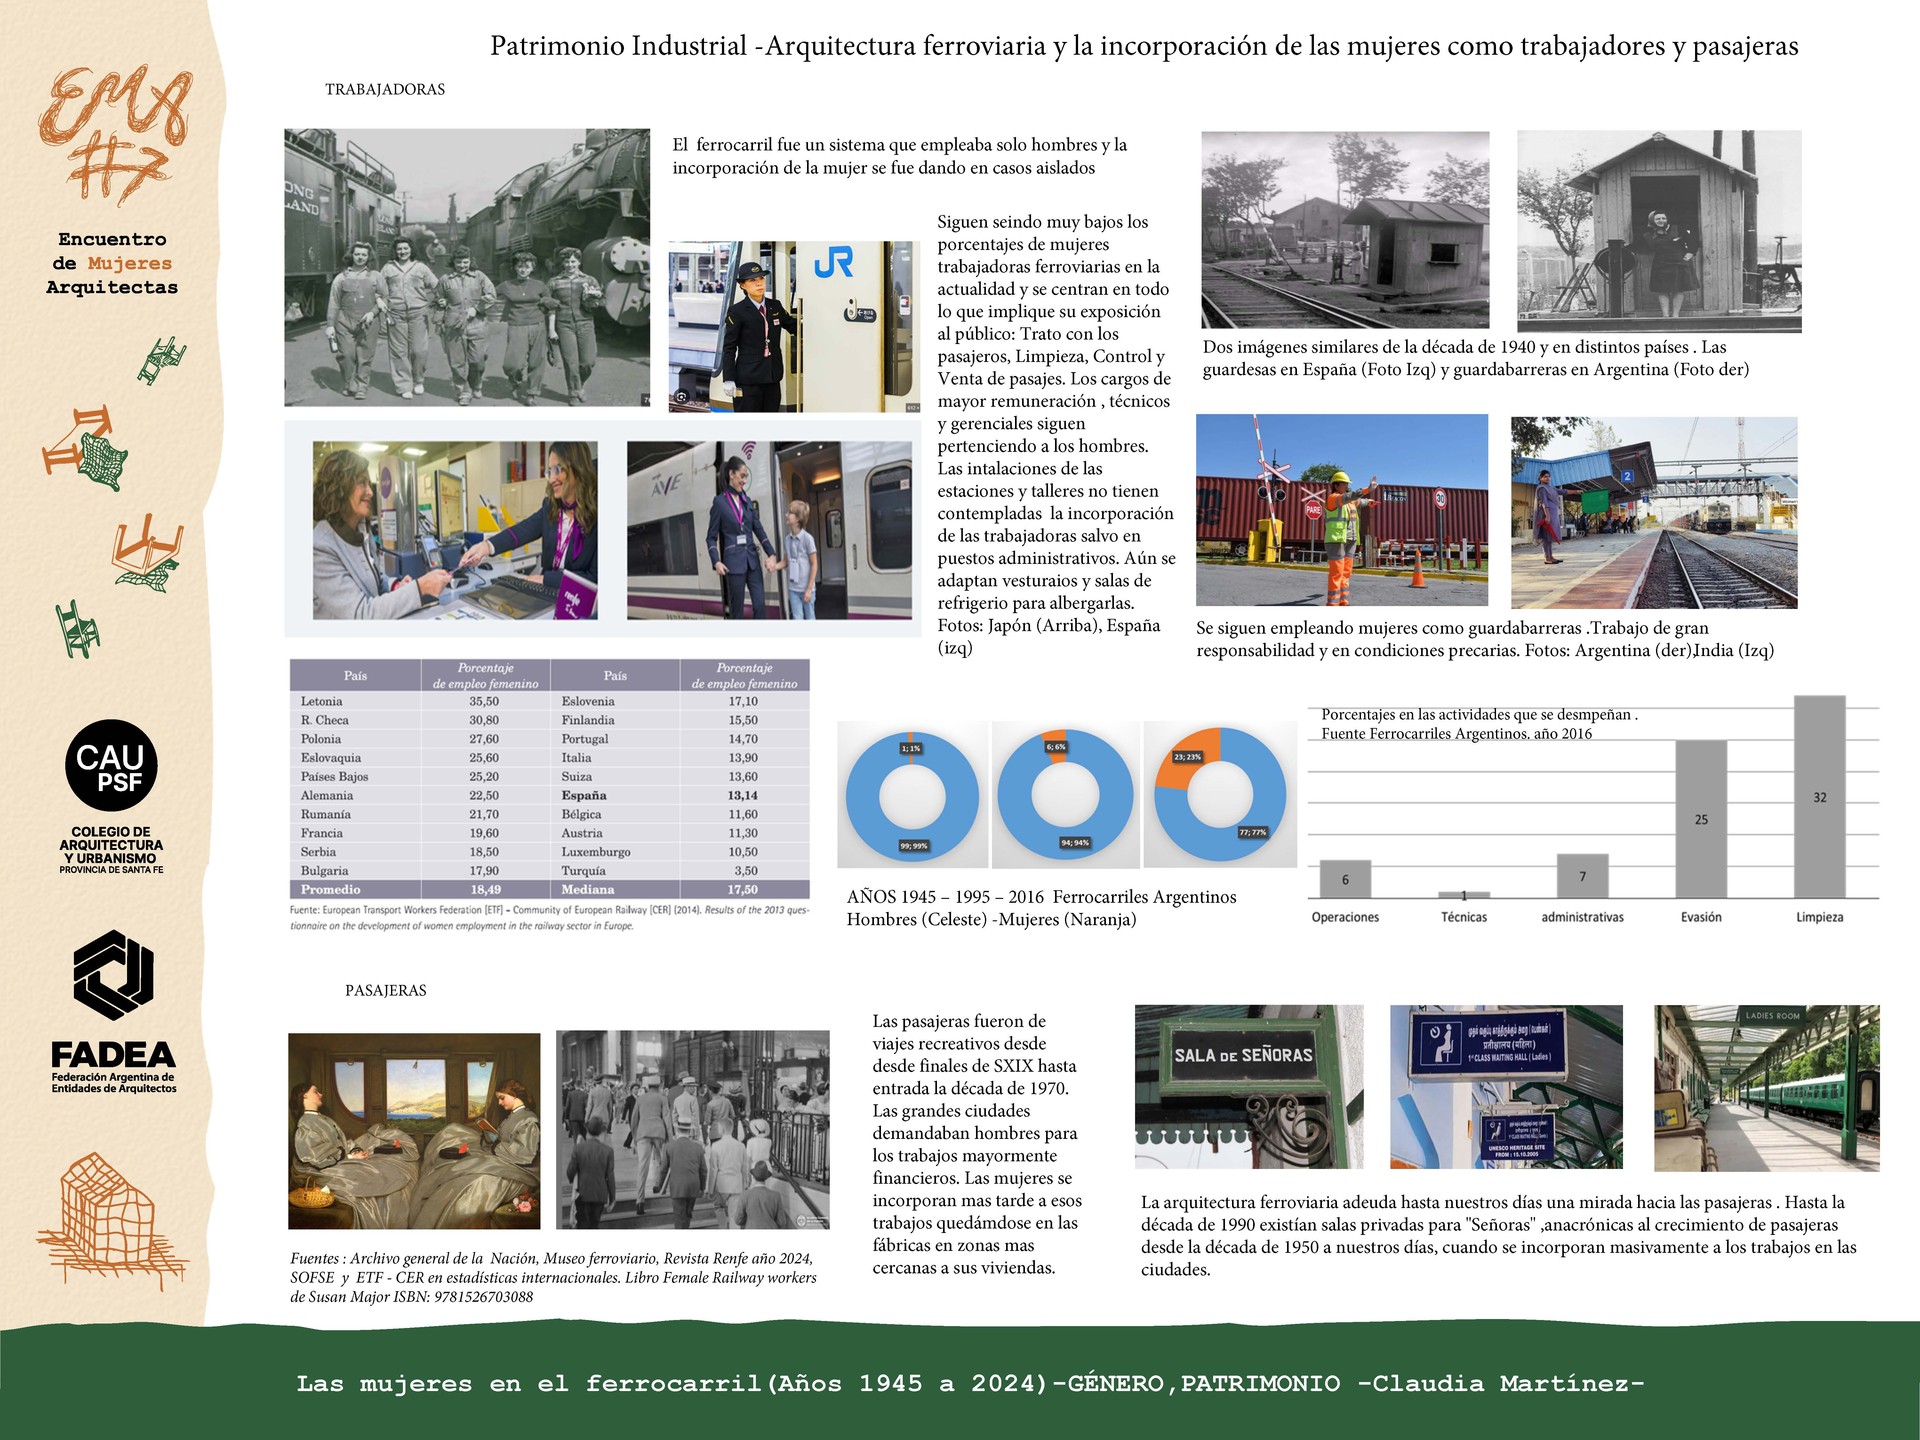Open the level crossing worker in yellow vest photo
Screen dimensions: 1920x1440
1342,510
